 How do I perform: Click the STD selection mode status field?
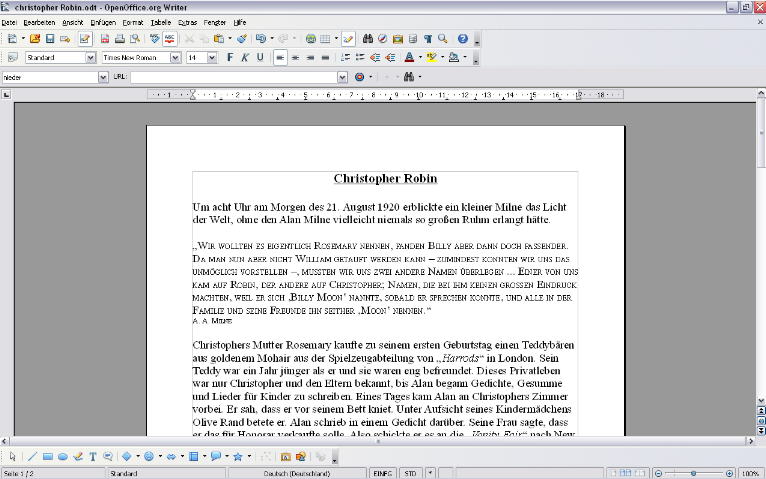[410, 473]
